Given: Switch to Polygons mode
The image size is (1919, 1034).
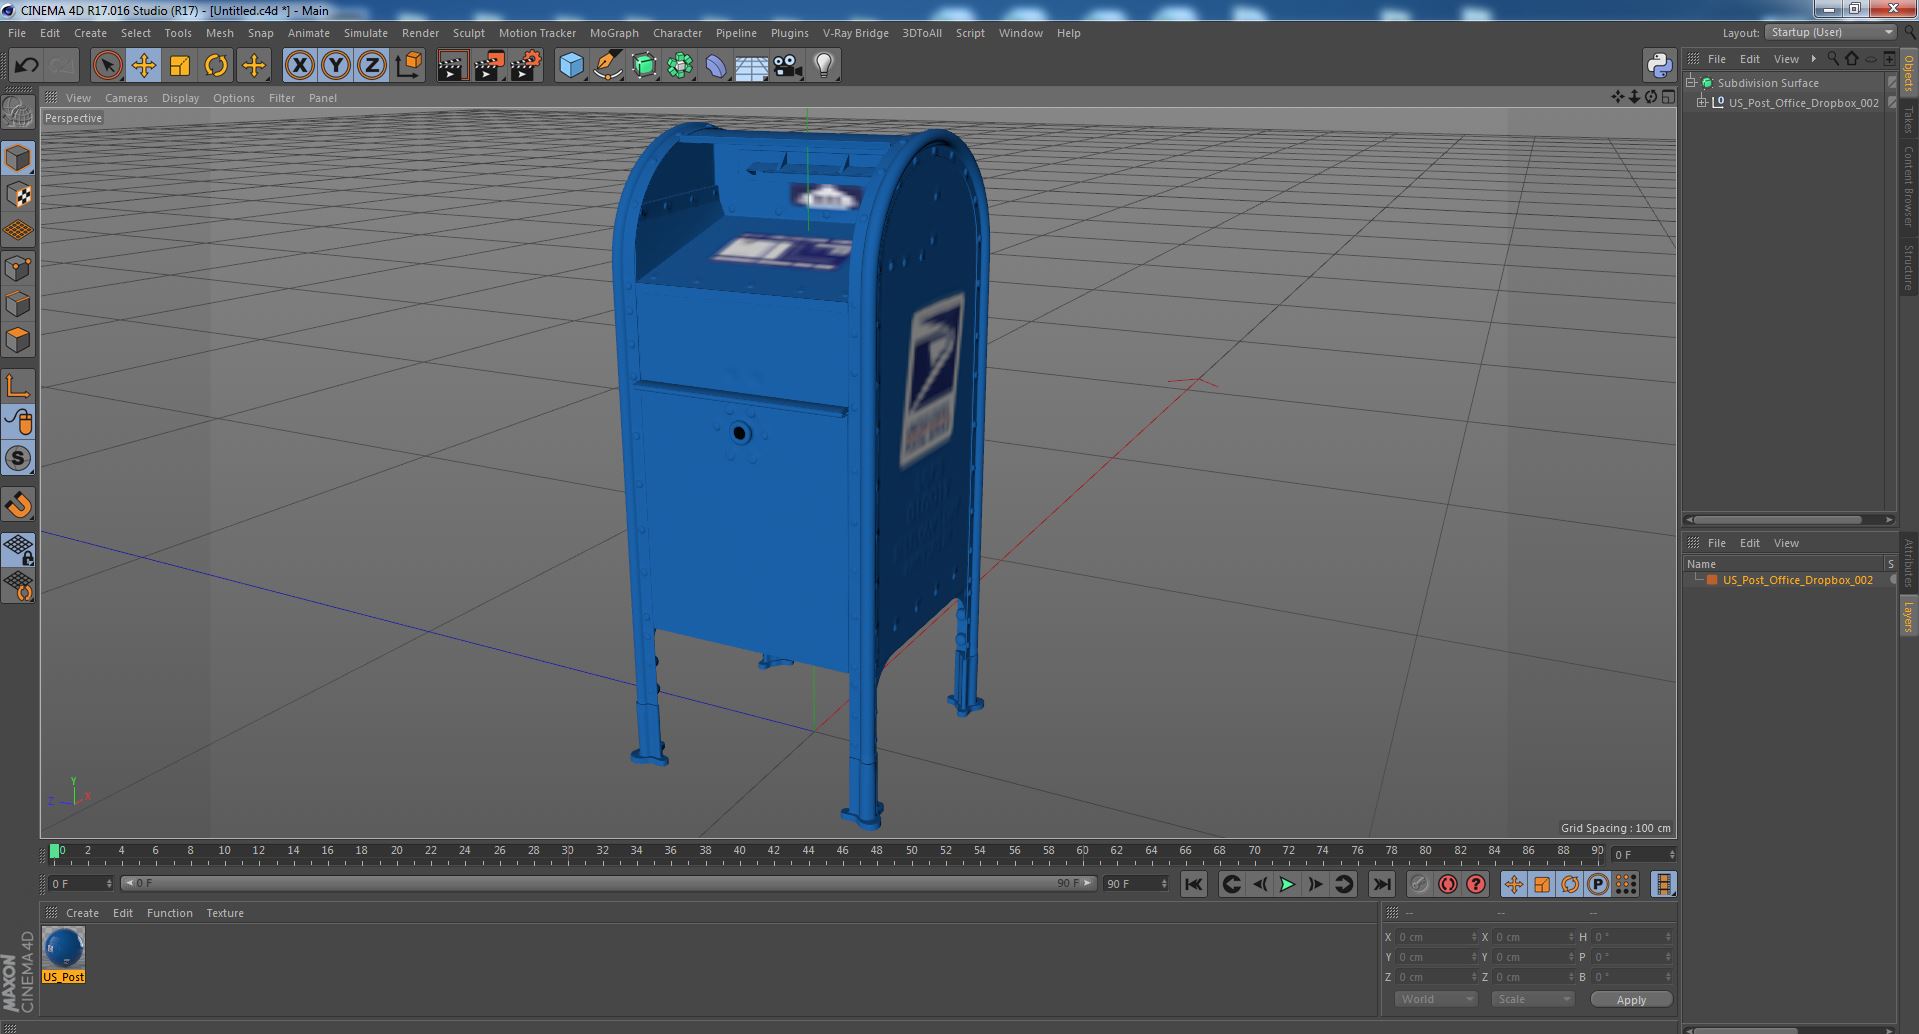Looking at the screenshot, I should tap(18, 340).
